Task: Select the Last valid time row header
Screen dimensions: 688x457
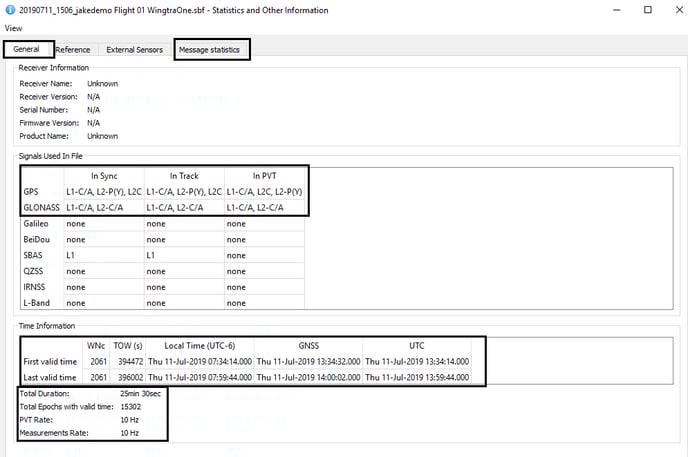Action: pyautogui.click(x=50, y=378)
